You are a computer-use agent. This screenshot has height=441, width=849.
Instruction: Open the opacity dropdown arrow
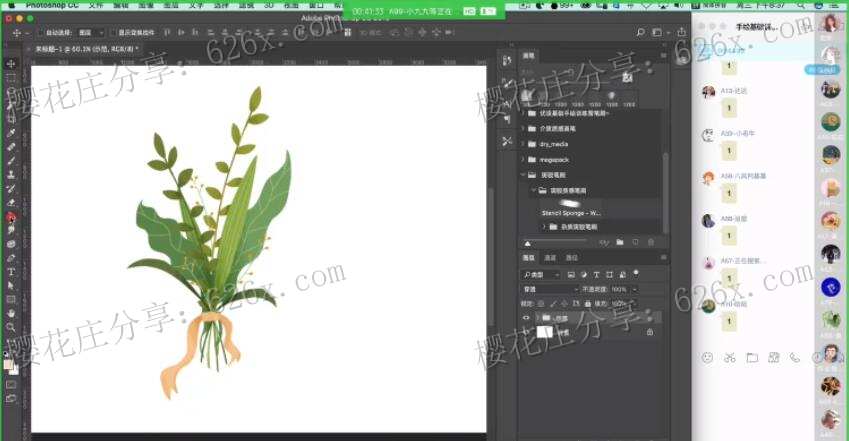coord(634,289)
